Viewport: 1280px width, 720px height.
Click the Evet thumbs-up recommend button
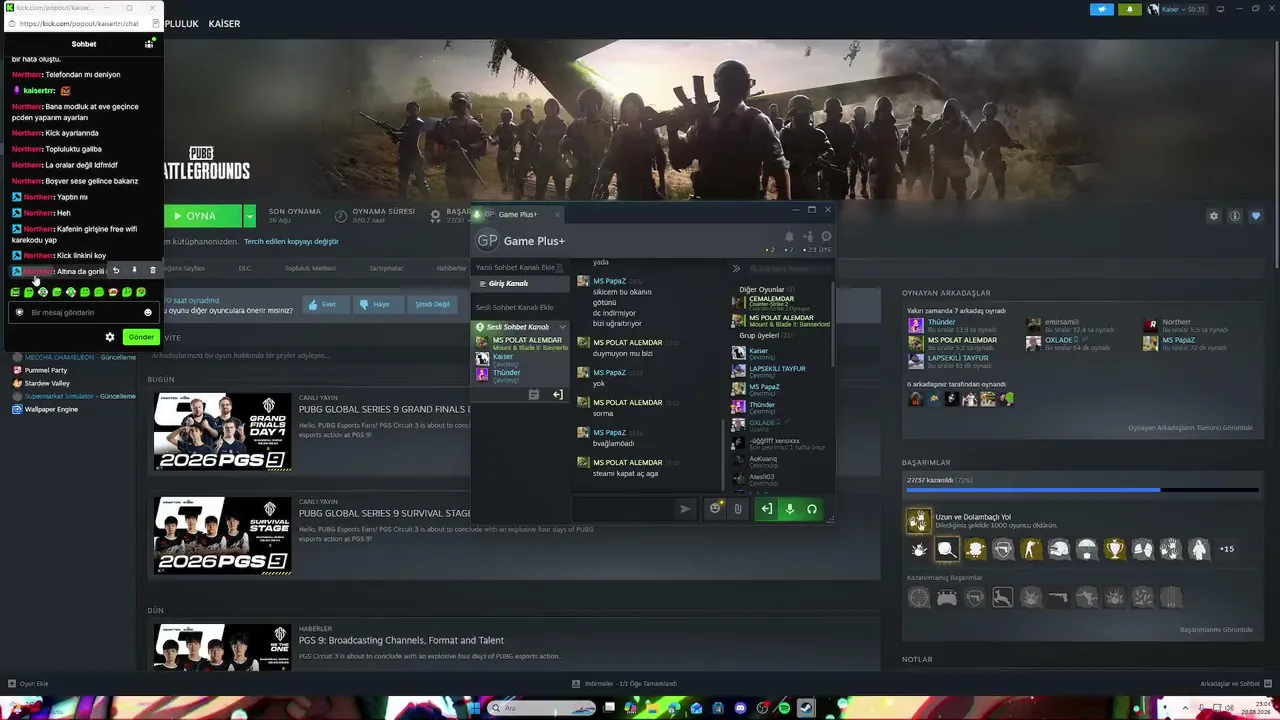click(324, 304)
